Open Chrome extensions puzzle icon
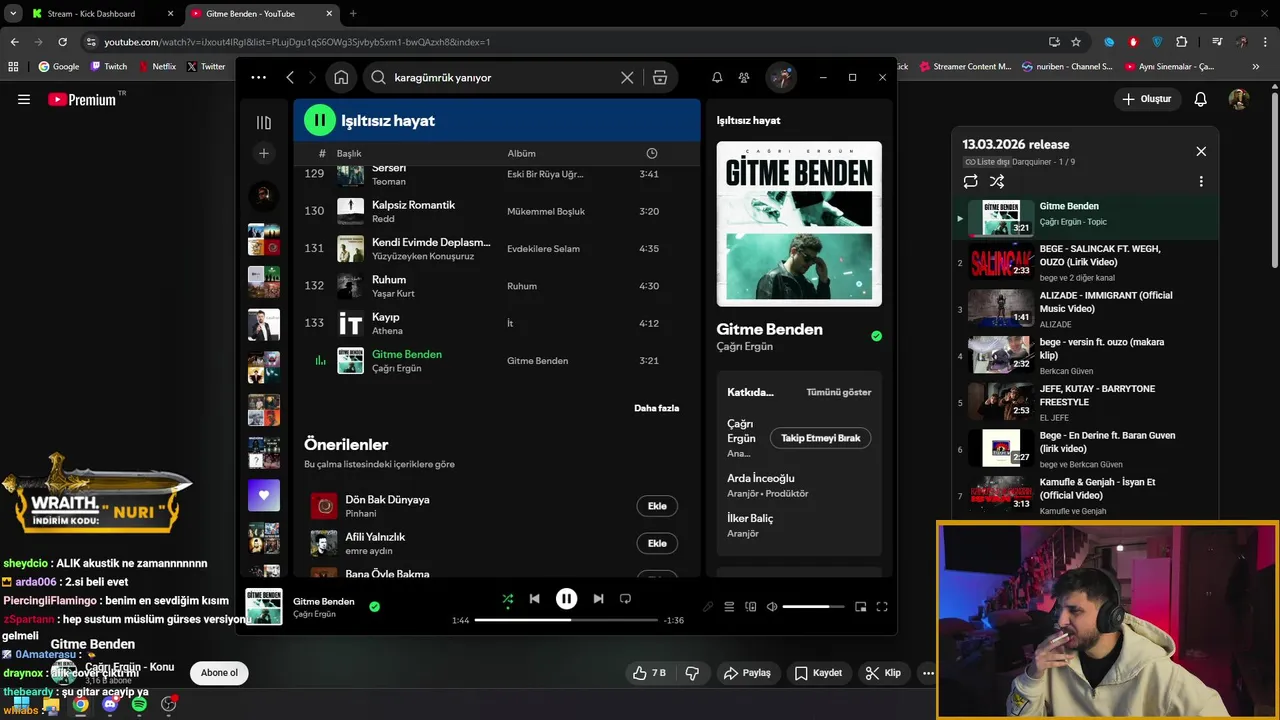This screenshot has width=1280, height=720. (1182, 42)
